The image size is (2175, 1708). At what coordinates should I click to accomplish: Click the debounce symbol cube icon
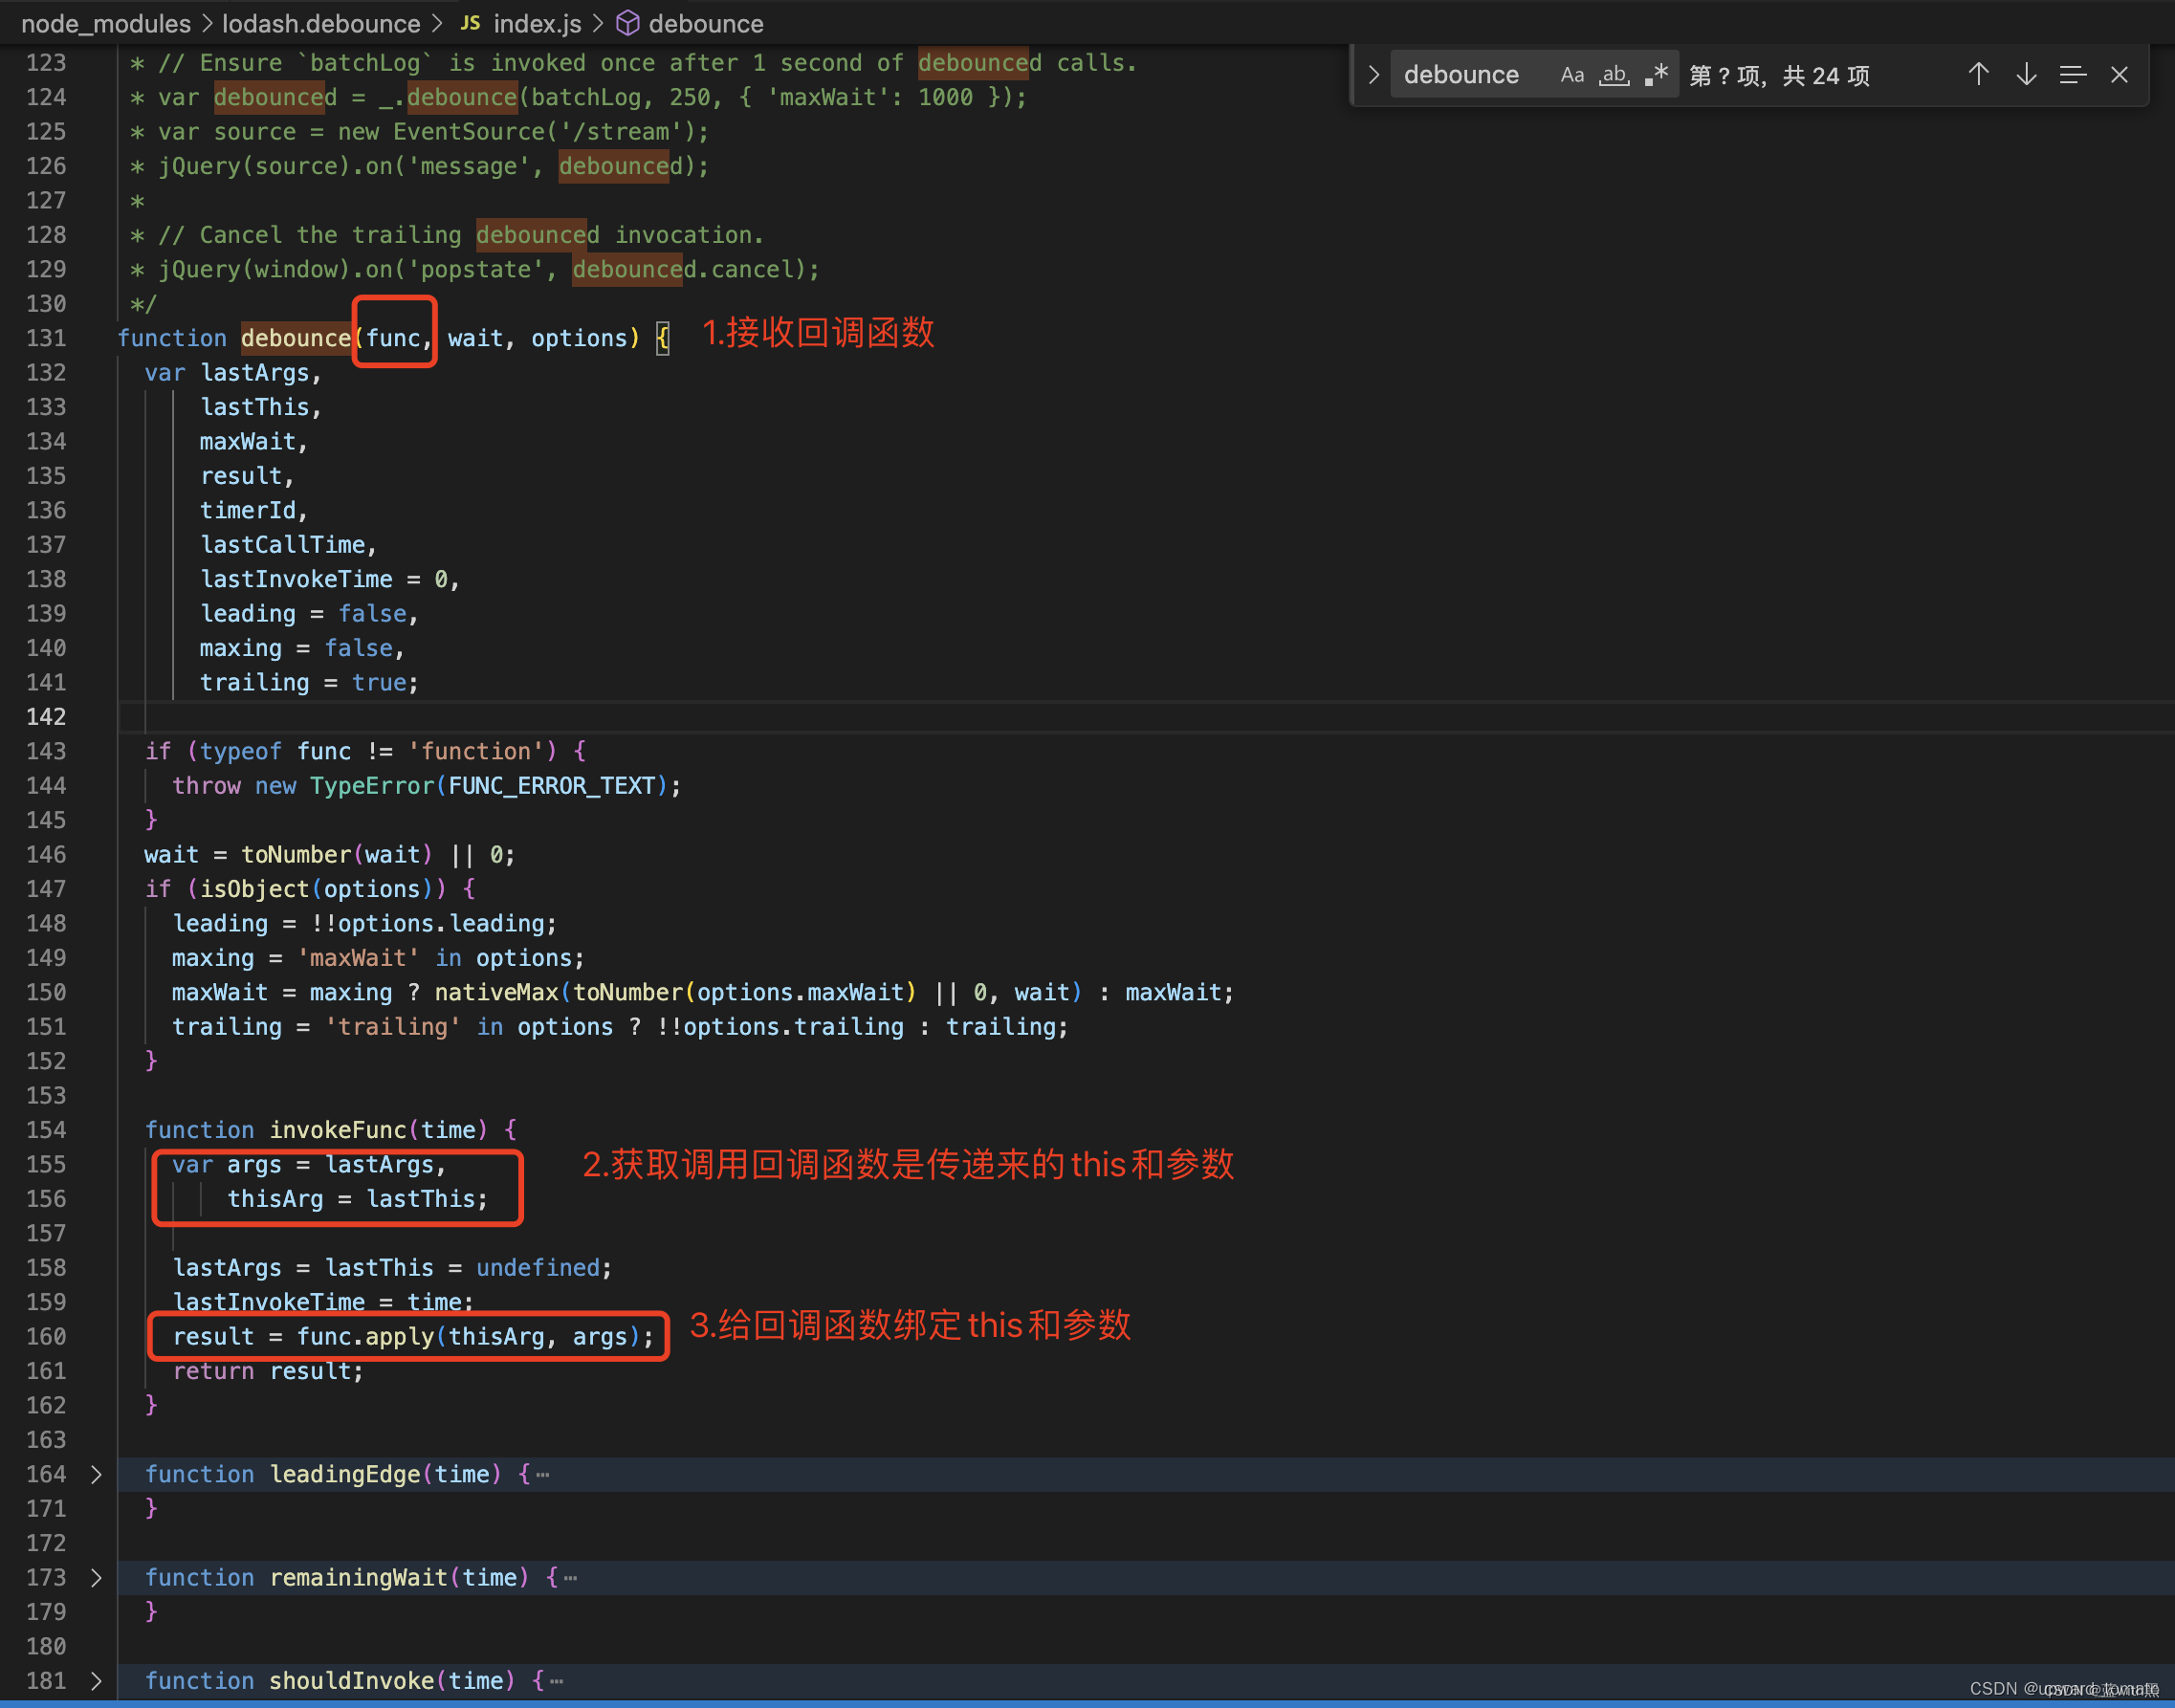(x=627, y=23)
